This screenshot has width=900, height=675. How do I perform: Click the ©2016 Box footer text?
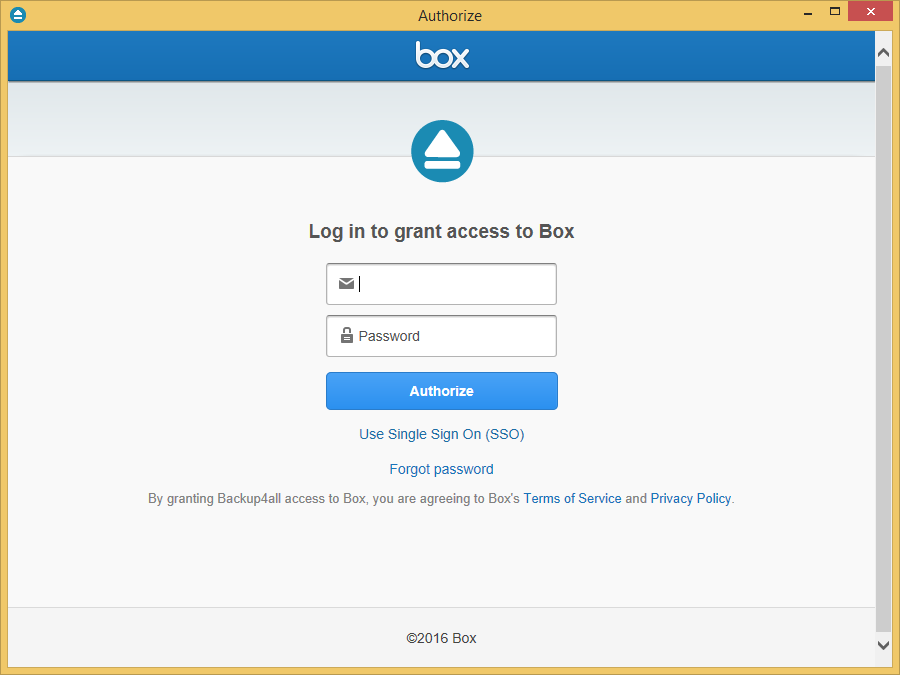tap(441, 638)
